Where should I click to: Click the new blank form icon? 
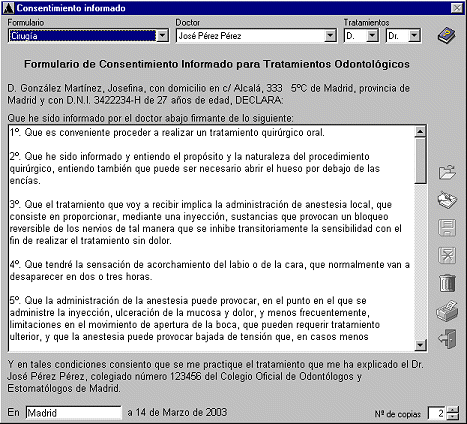point(447,200)
